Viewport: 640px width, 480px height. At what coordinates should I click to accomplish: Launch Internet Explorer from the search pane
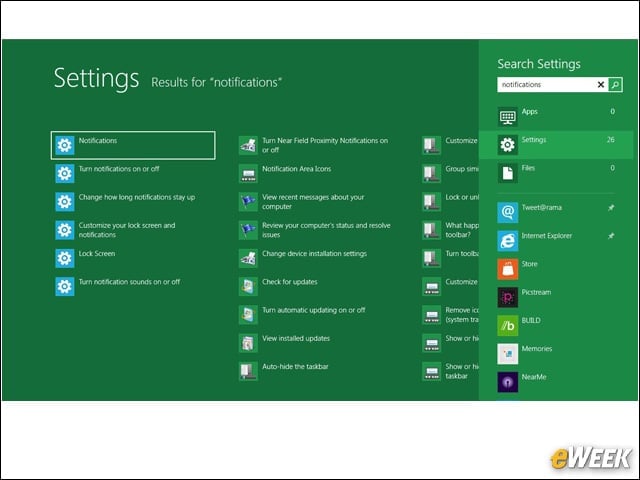(x=507, y=241)
